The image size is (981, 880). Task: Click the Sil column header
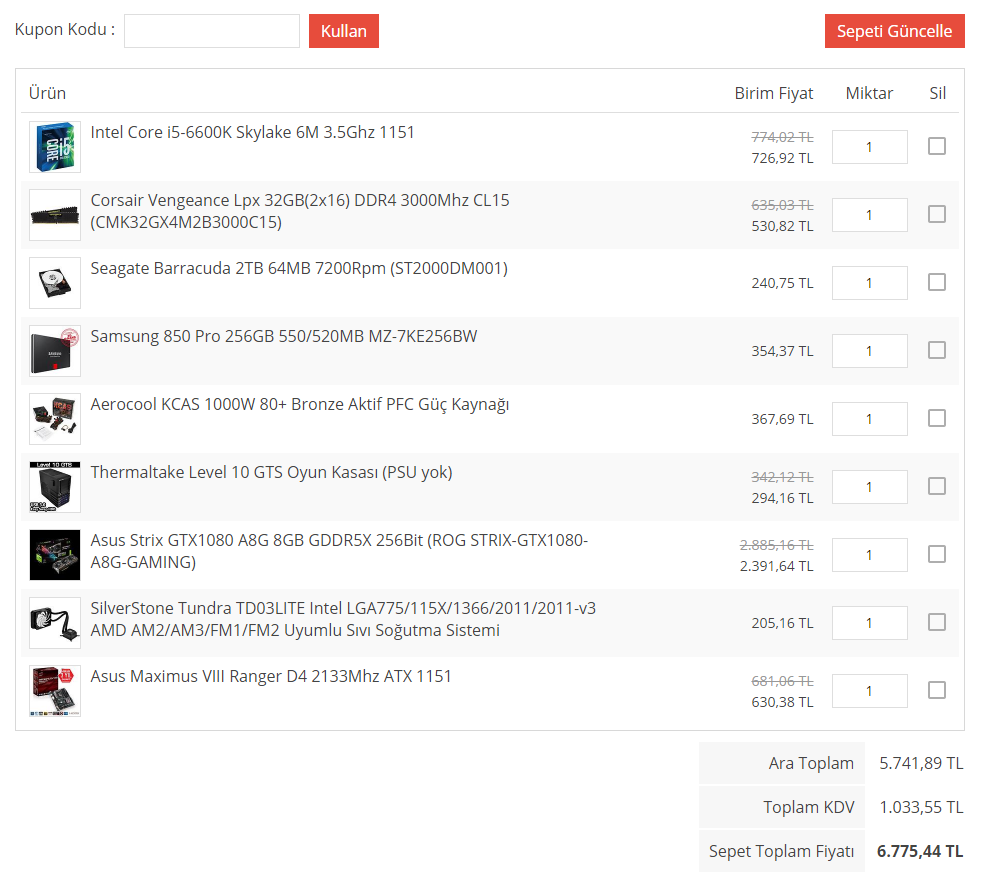coord(937,93)
